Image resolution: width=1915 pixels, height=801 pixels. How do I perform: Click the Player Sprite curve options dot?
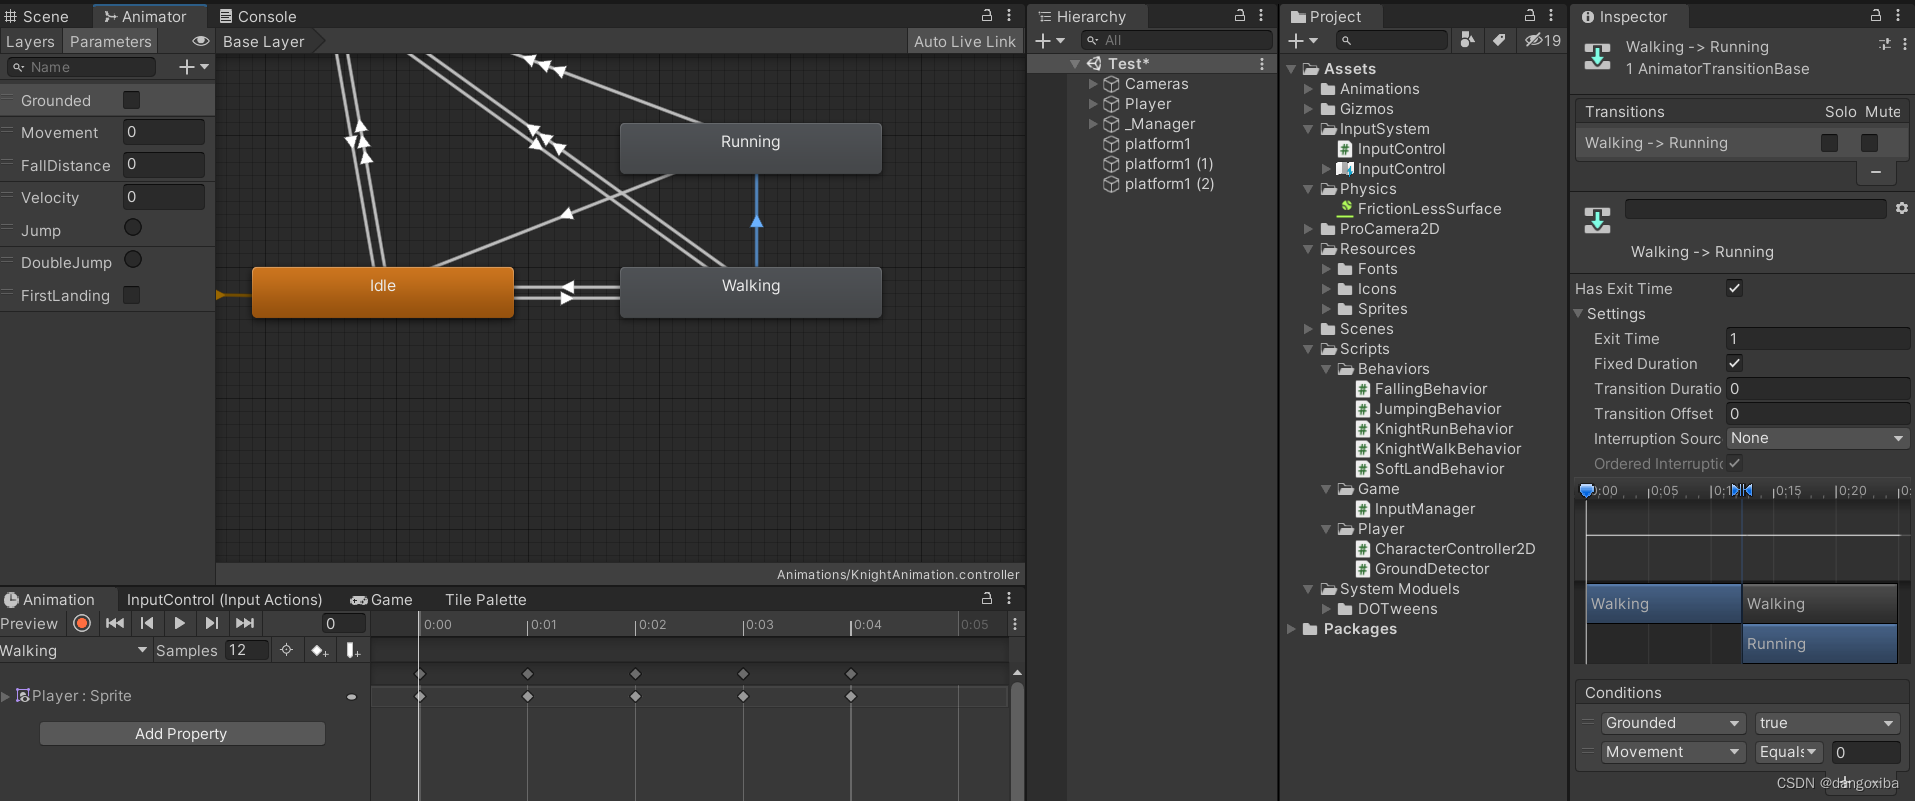point(352,696)
